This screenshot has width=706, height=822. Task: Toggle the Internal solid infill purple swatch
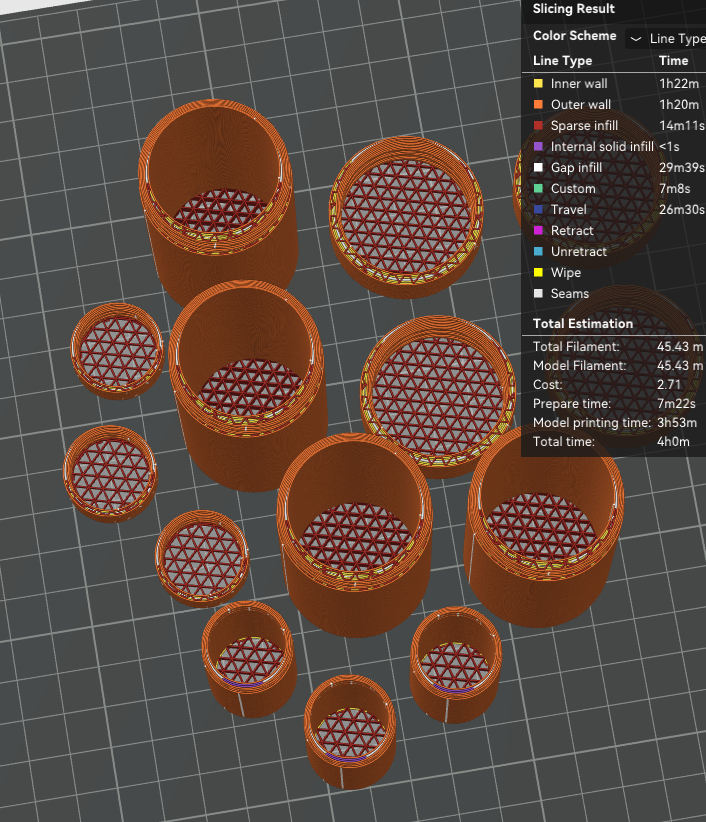click(x=538, y=146)
